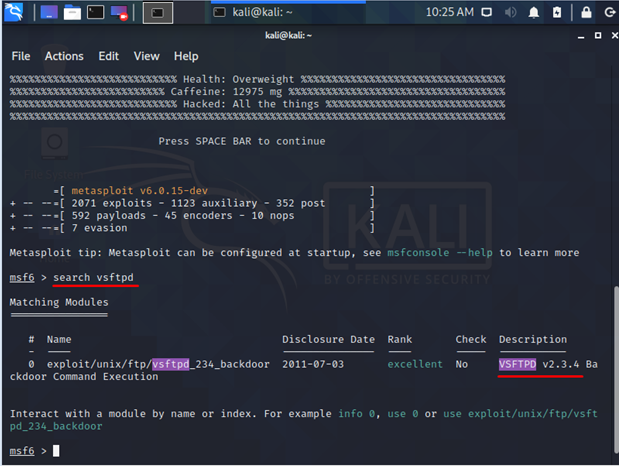Click the 'search vsftpd' command text
The height and width of the screenshot is (466, 621).
pyautogui.click(x=93, y=277)
